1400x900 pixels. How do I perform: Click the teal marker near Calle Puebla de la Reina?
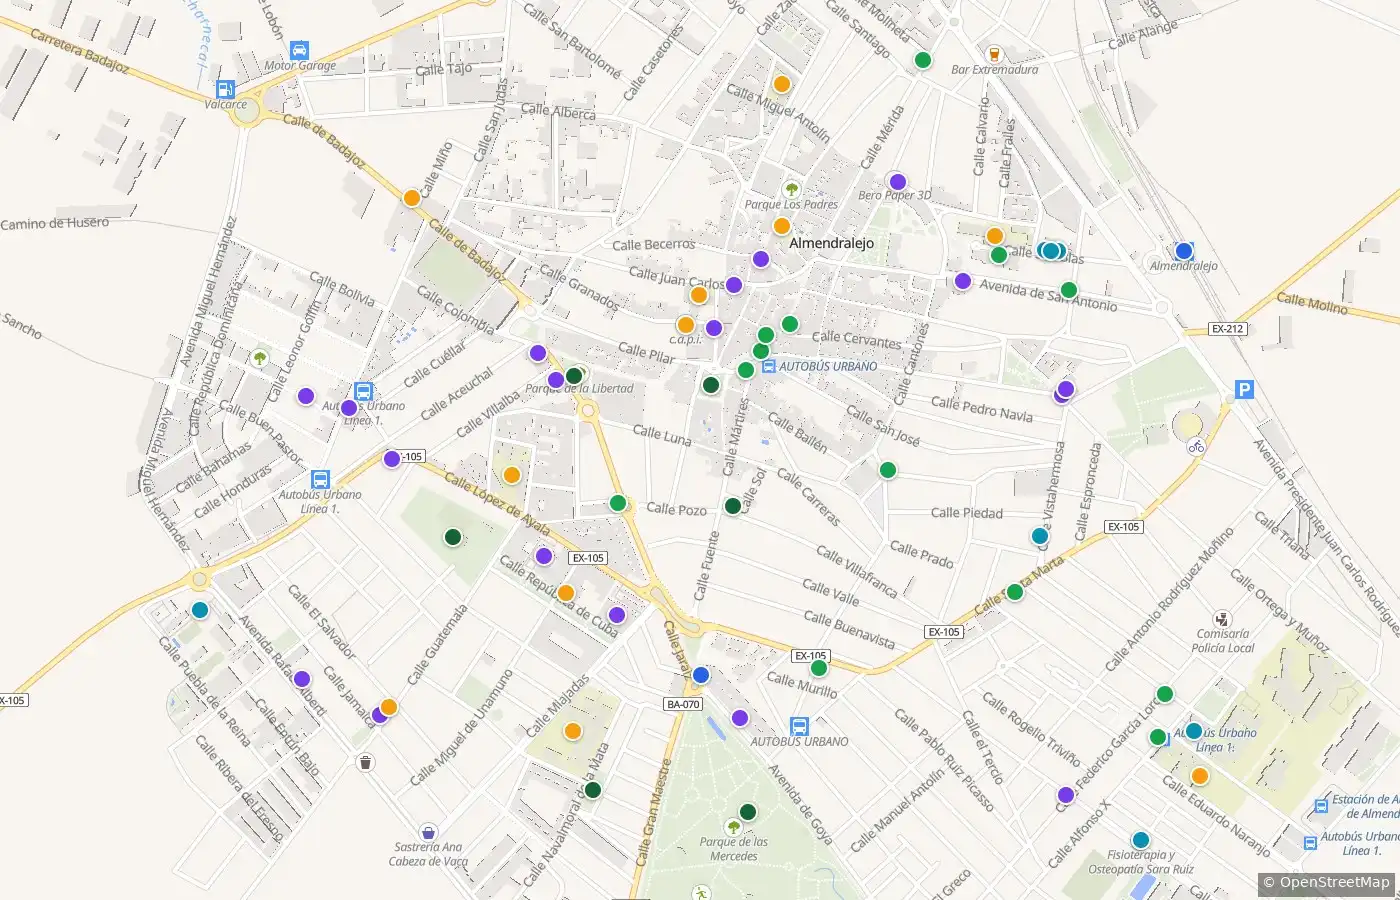tap(200, 610)
